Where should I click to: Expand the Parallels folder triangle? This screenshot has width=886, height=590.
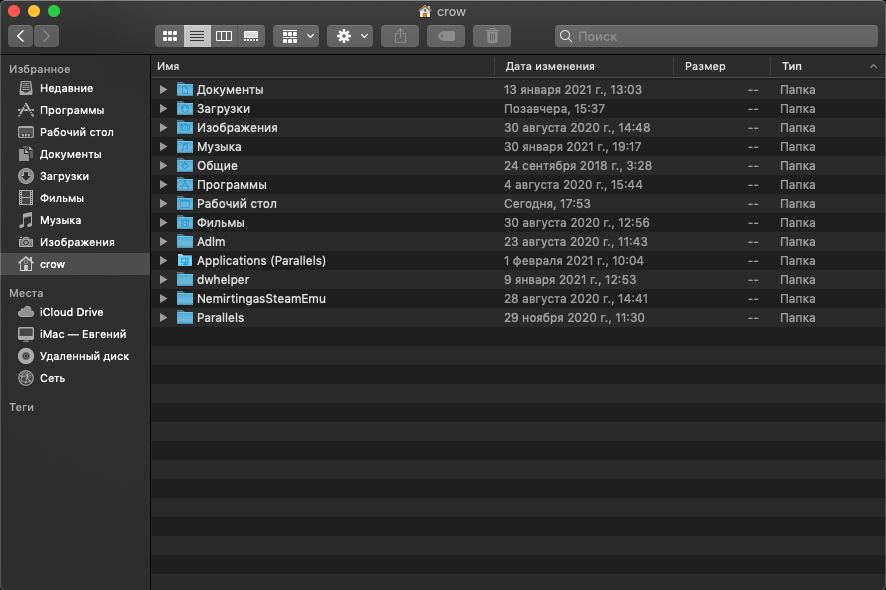pyautogui.click(x=163, y=318)
